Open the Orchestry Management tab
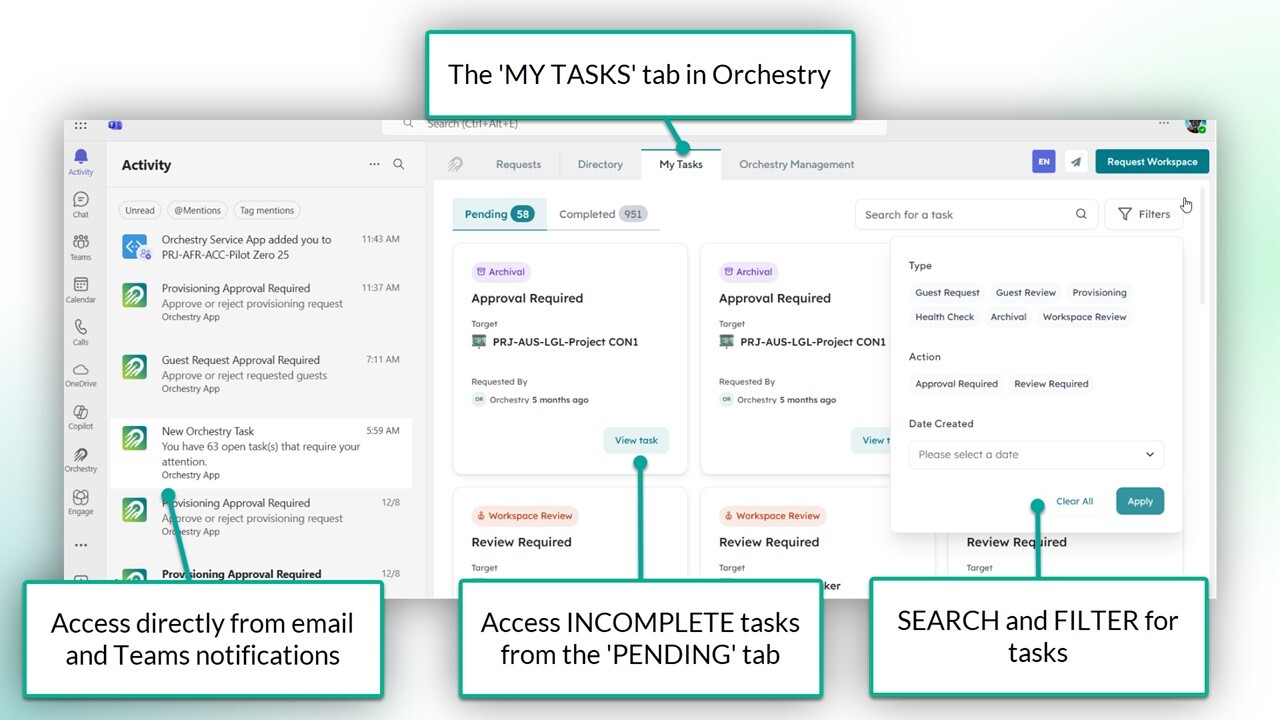1280x720 pixels. click(797, 164)
